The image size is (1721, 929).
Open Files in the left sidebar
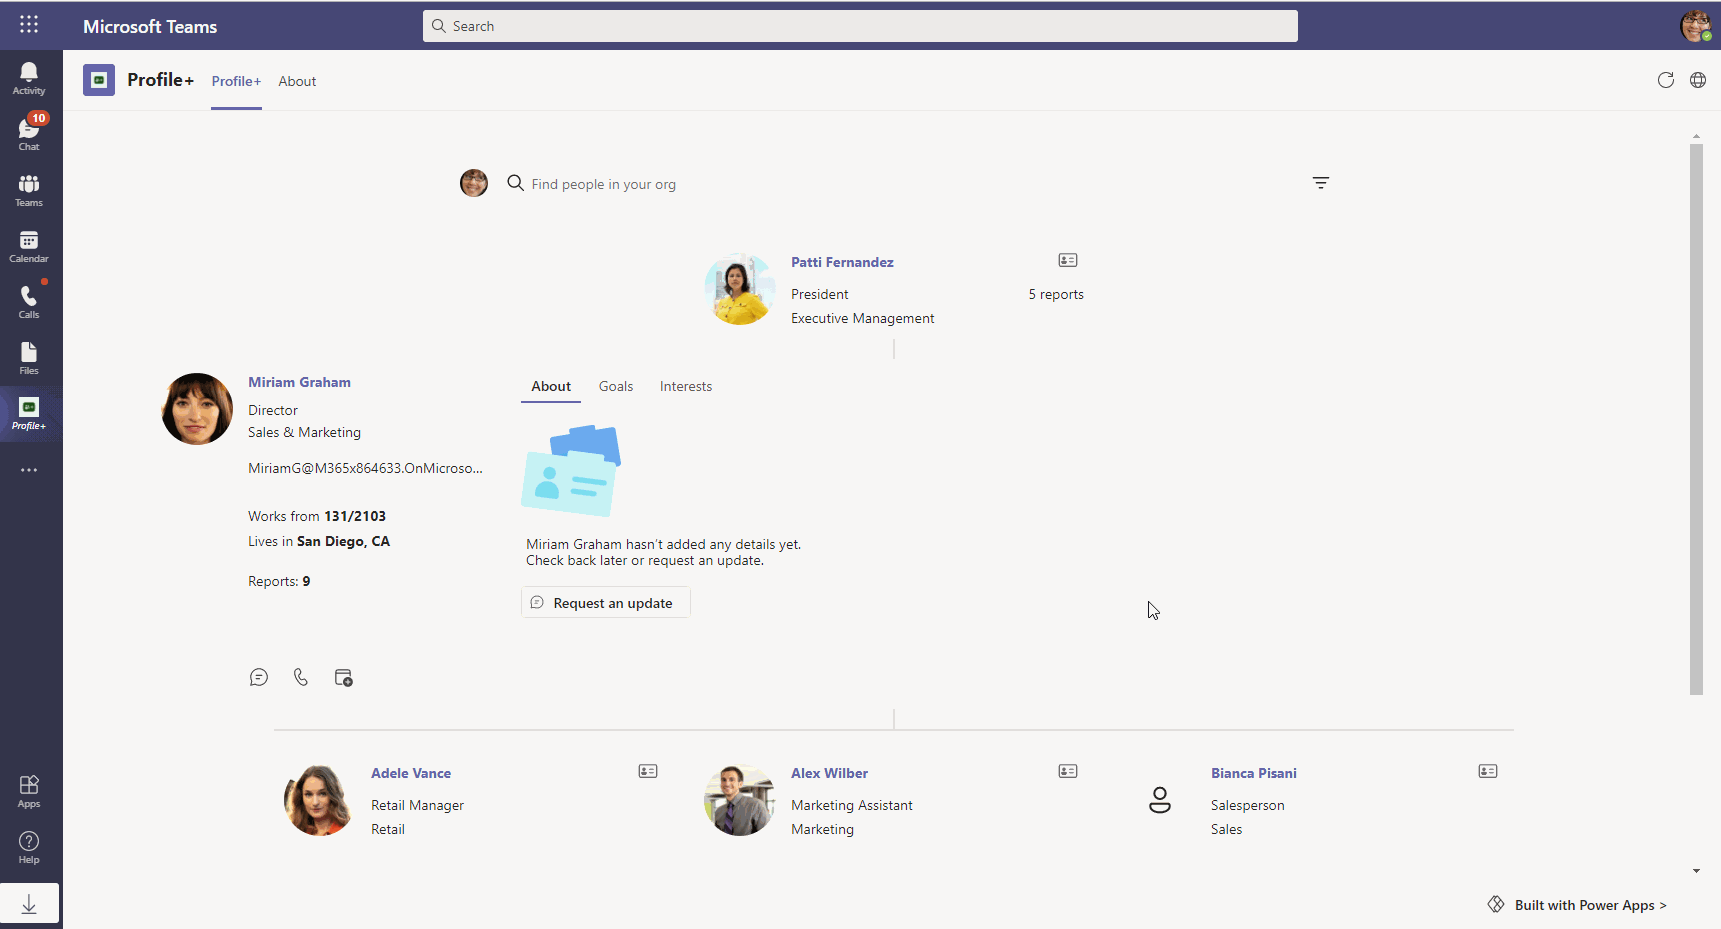click(x=29, y=357)
